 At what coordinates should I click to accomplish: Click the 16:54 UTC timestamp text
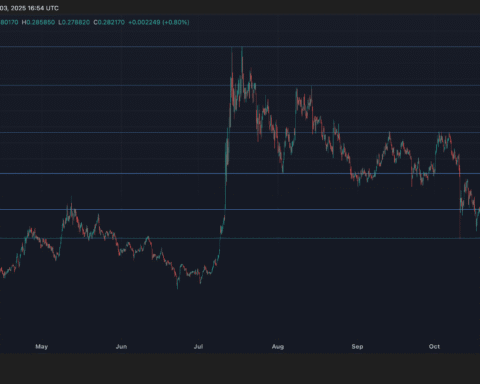[43, 8]
